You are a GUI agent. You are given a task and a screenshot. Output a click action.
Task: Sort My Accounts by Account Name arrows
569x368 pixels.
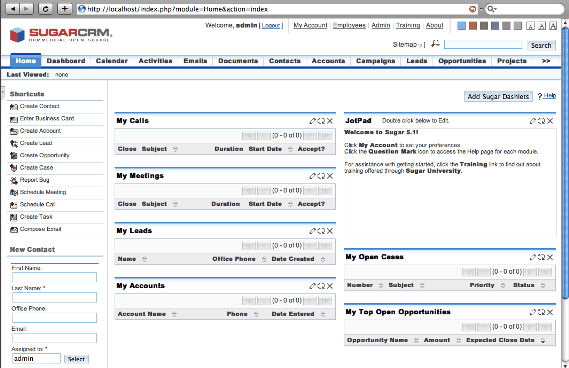[x=174, y=314]
